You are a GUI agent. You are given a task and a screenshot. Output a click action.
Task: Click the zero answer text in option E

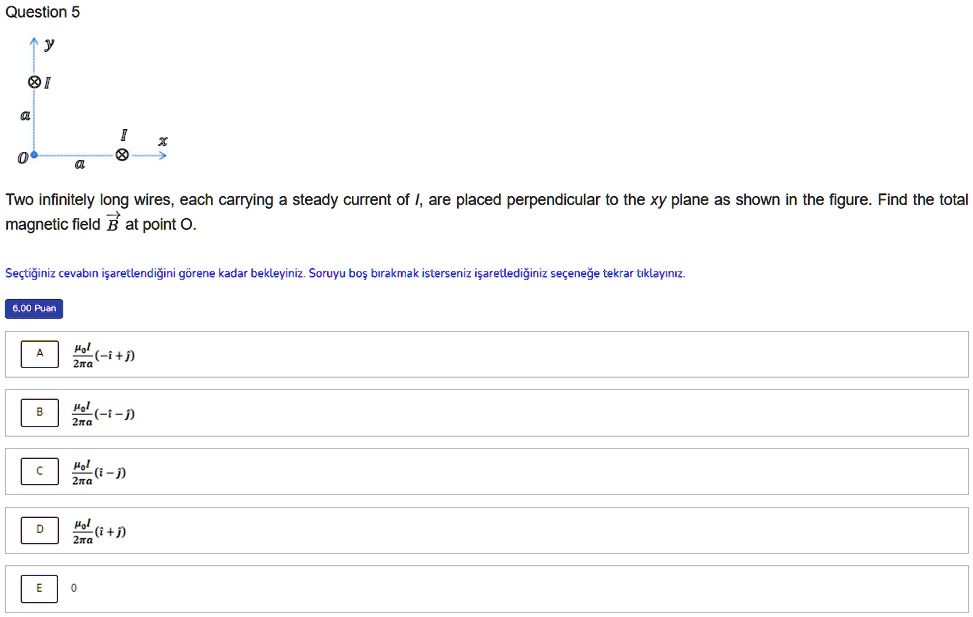tap(73, 589)
